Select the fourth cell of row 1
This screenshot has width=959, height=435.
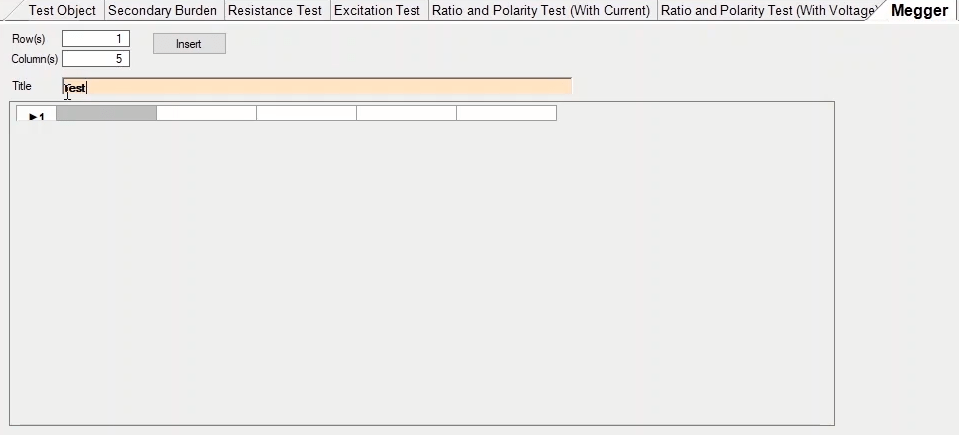pos(406,113)
